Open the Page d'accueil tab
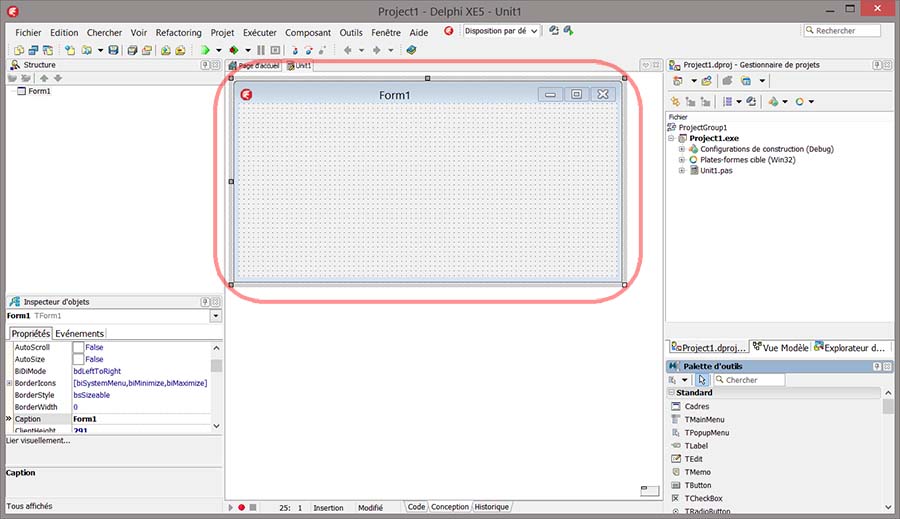Screen dimensions: 900x519 click(254, 66)
